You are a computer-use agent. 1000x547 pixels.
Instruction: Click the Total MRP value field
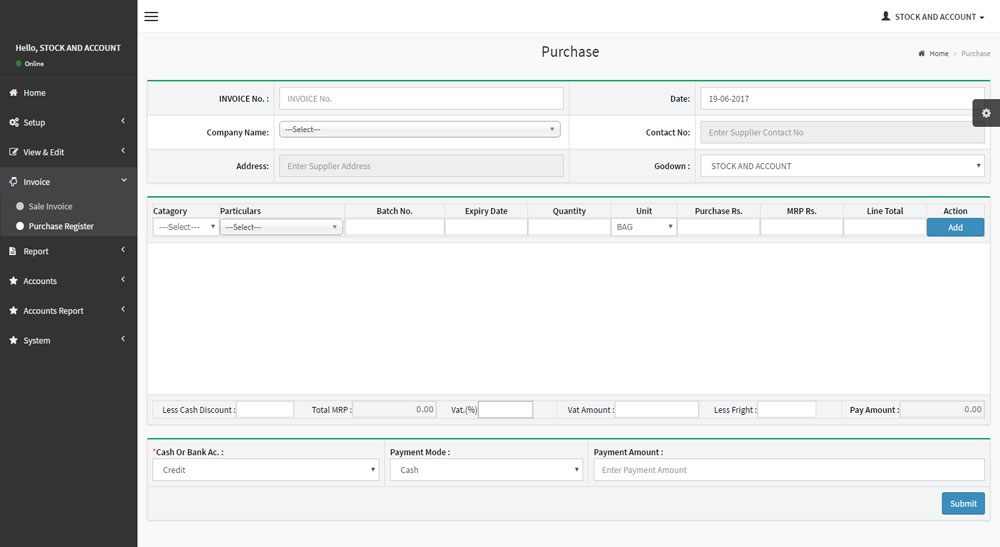(394, 409)
